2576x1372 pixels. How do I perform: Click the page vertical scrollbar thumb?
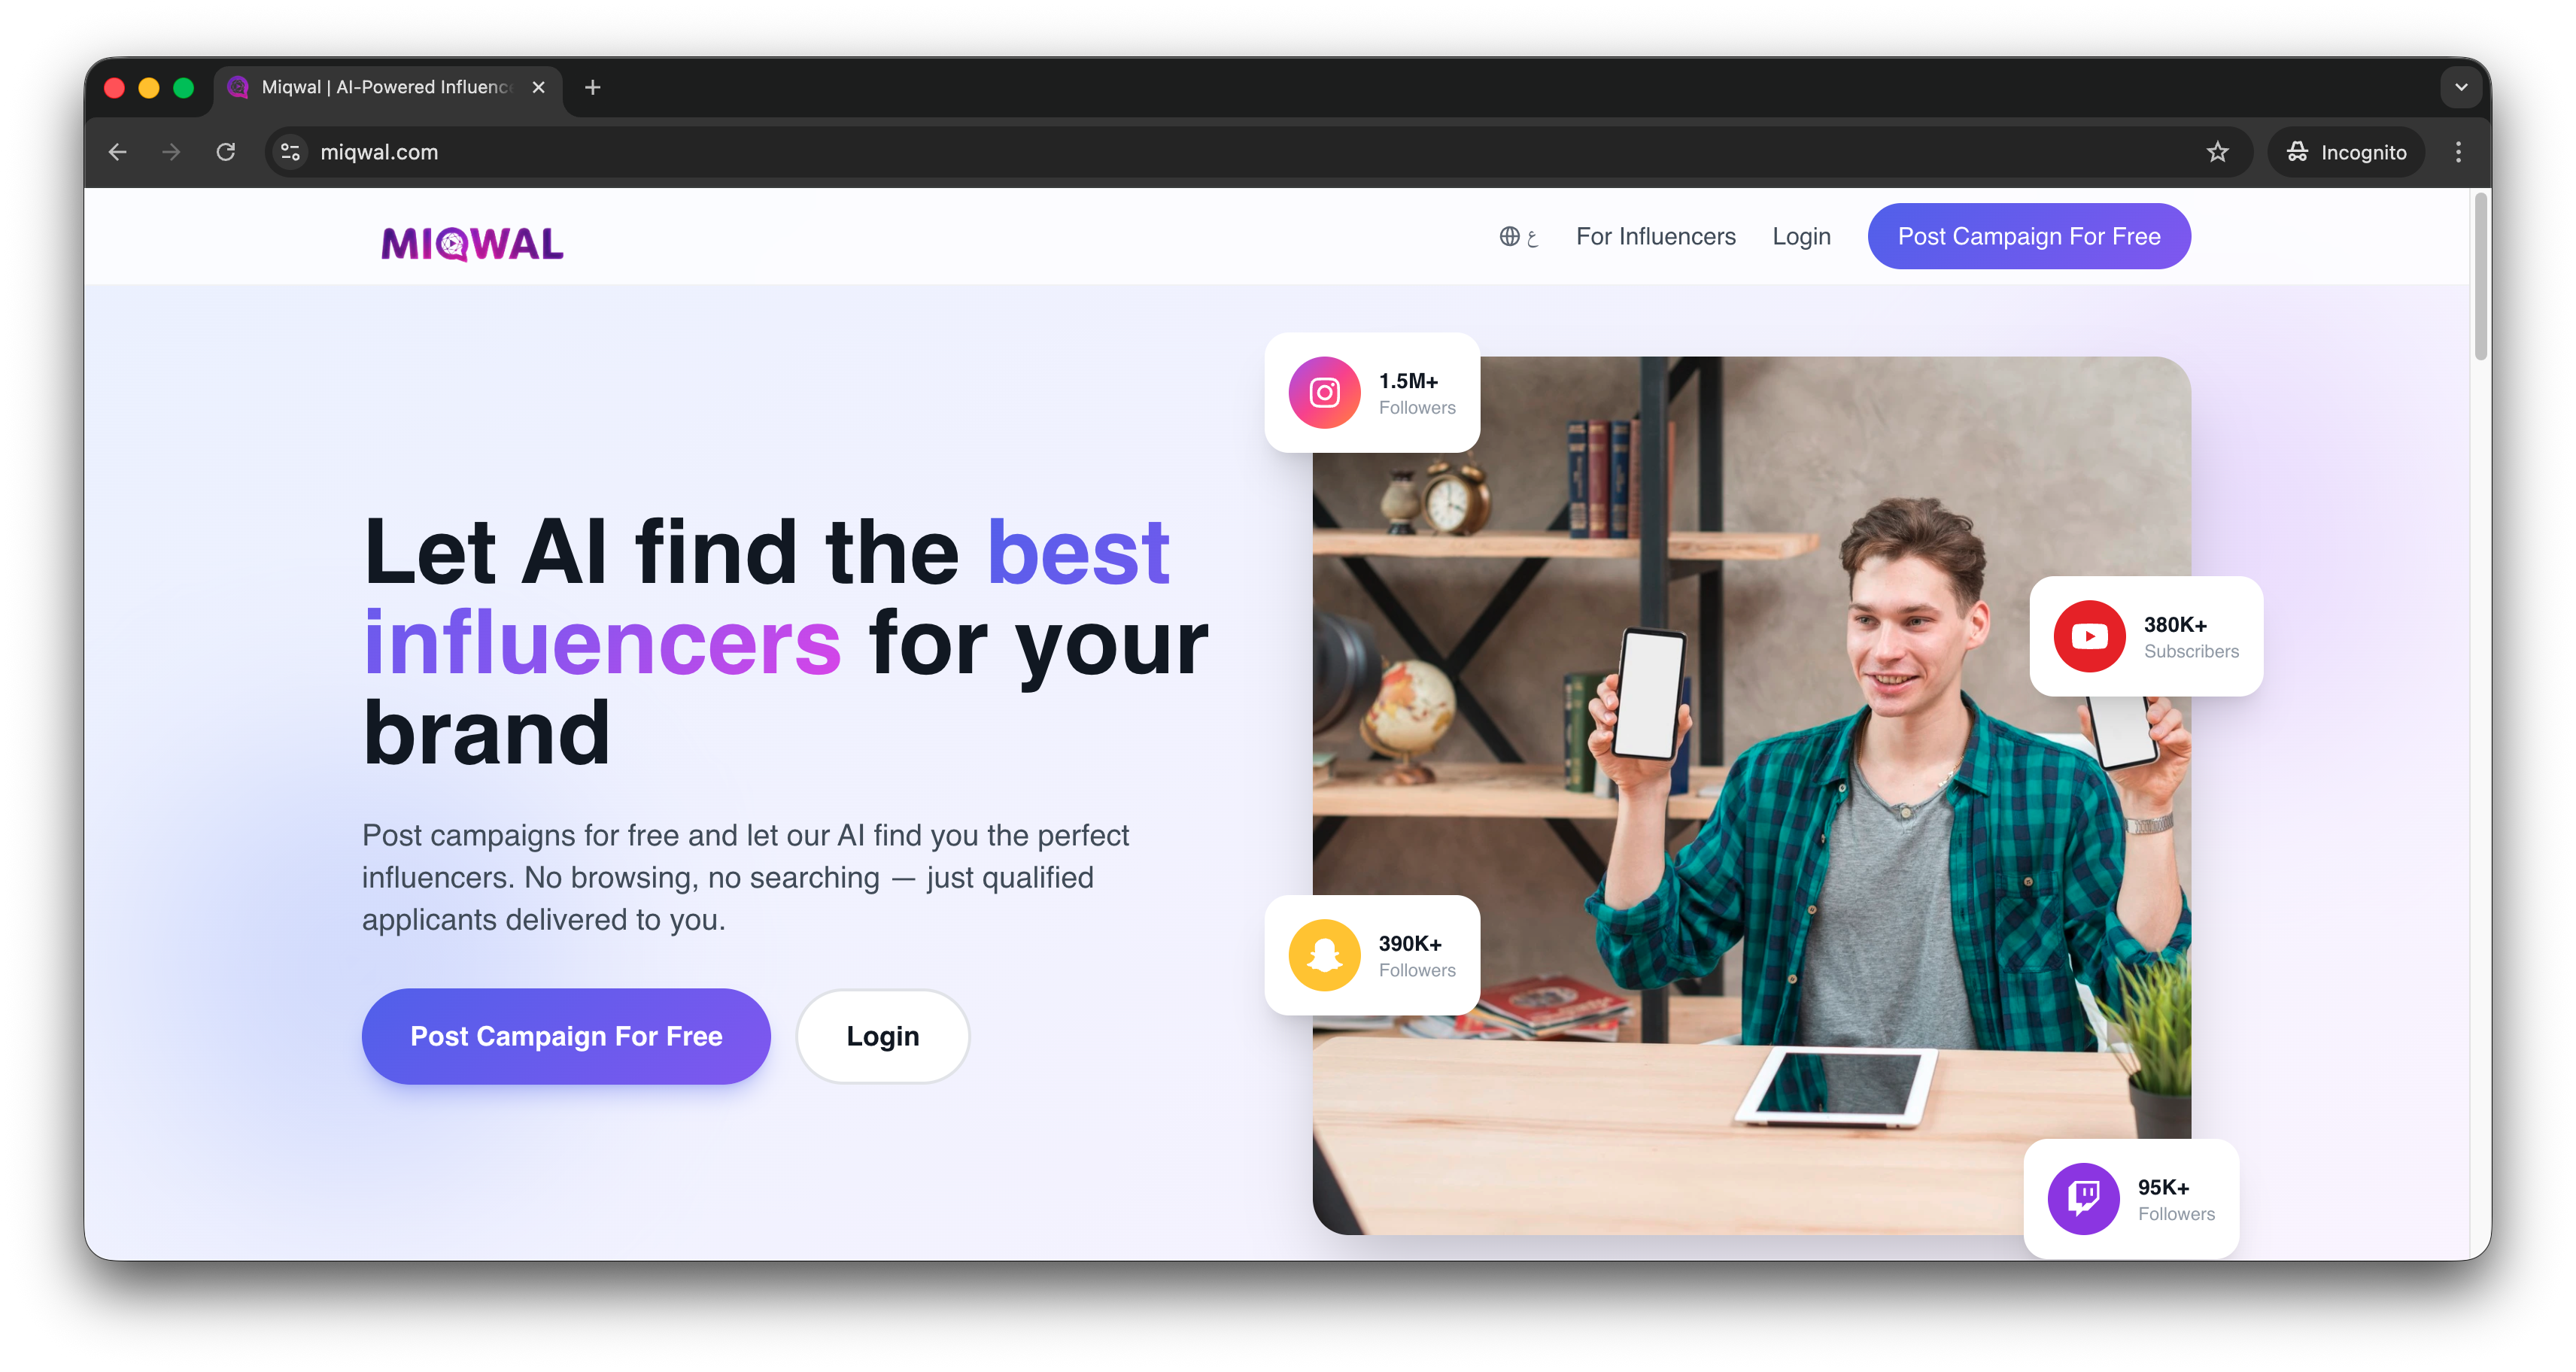(x=2480, y=277)
